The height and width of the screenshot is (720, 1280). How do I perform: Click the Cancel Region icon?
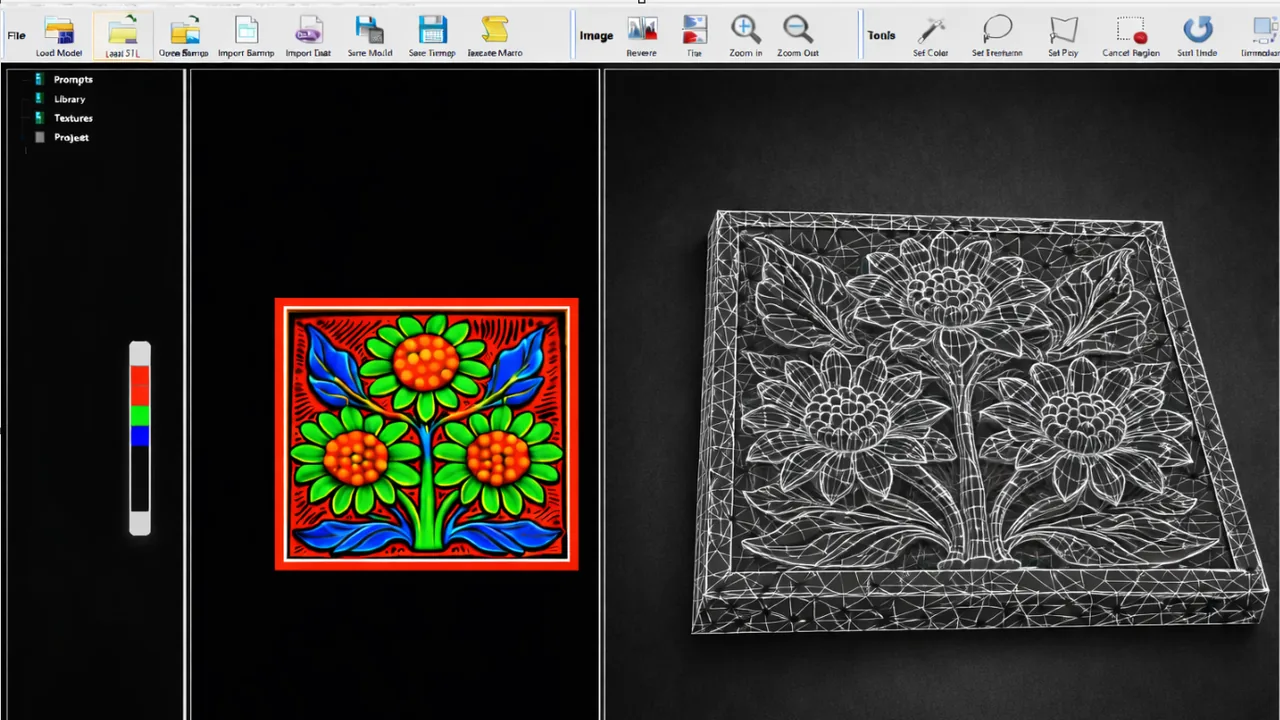1131,30
